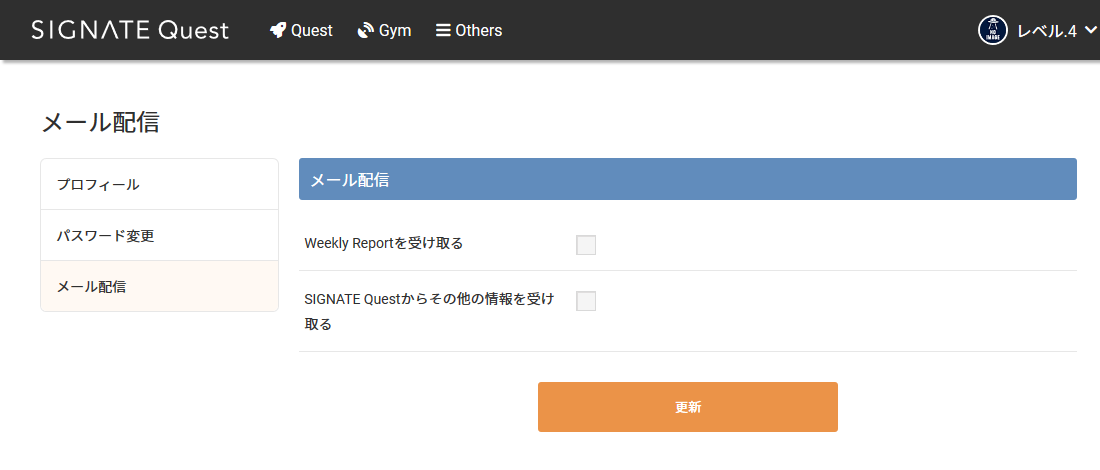Switch to パスワード変更 in the sidebar

(105, 236)
